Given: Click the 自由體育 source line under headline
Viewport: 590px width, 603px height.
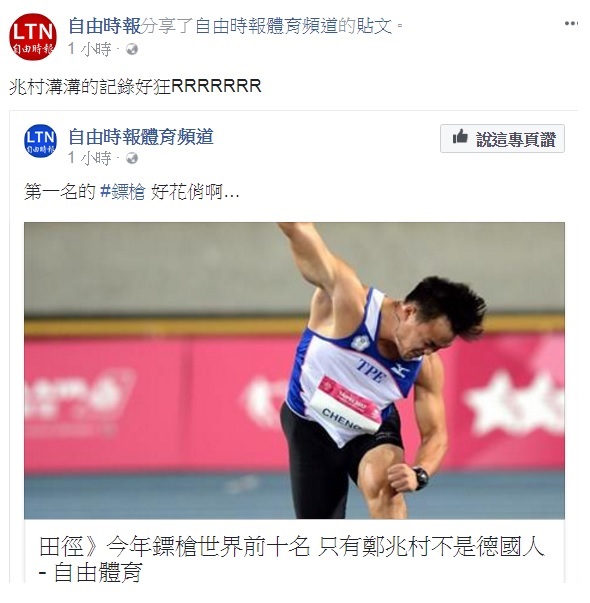Looking at the screenshot, I should pos(91,572).
